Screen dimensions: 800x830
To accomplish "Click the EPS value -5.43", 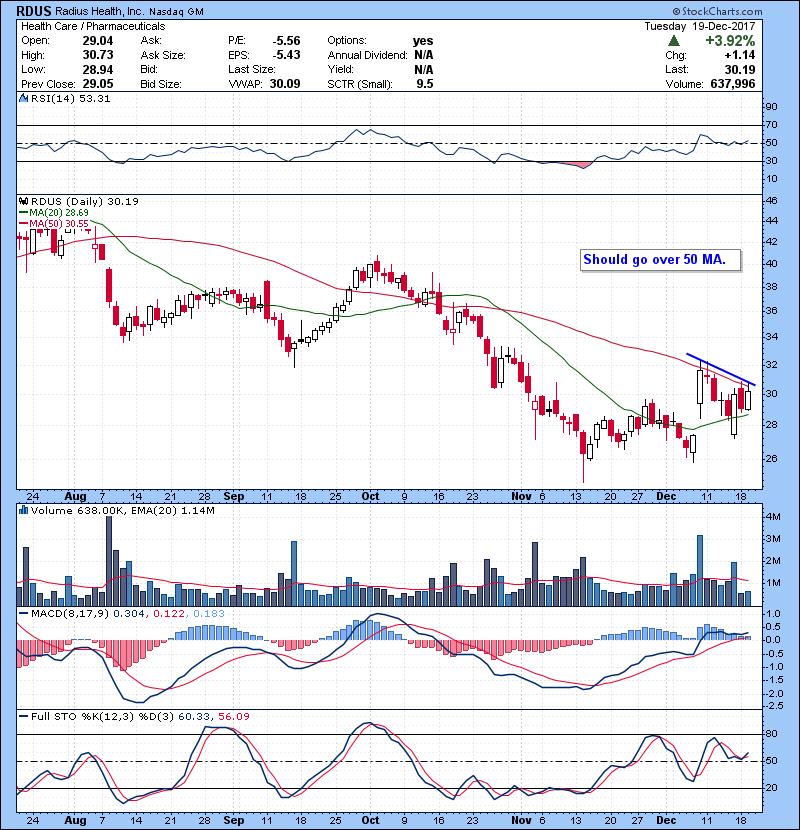I will (286, 55).
